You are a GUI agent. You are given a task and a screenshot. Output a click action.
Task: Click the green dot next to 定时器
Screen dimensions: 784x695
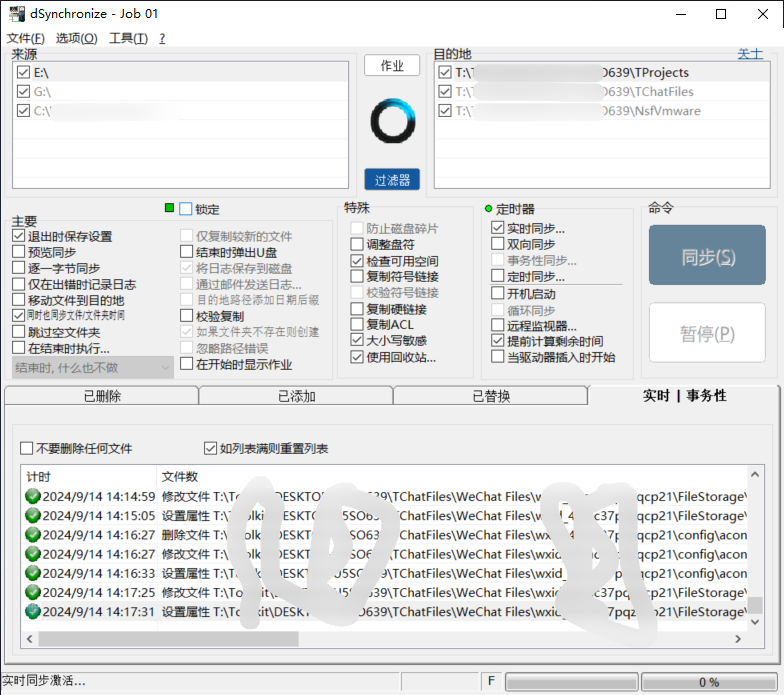pyautogui.click(x=488, y=208)
